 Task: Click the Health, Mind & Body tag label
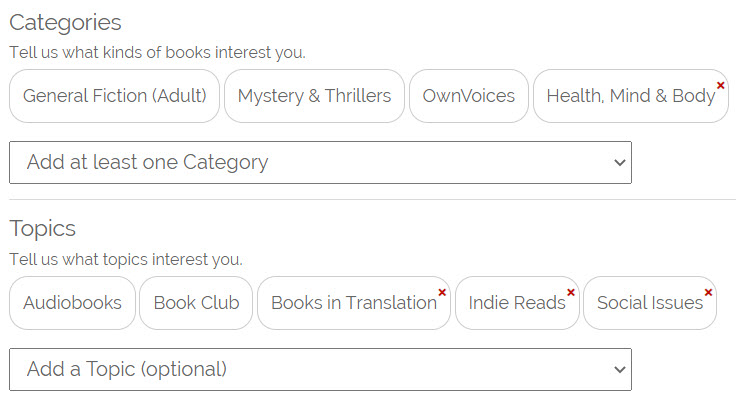pos(629,97)
